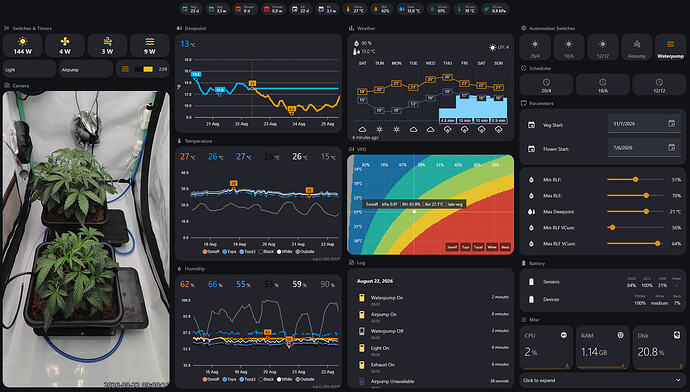690x392 pixels.
Task: Click the 15 °C outside temperature reading
Action: click(328, 157)
